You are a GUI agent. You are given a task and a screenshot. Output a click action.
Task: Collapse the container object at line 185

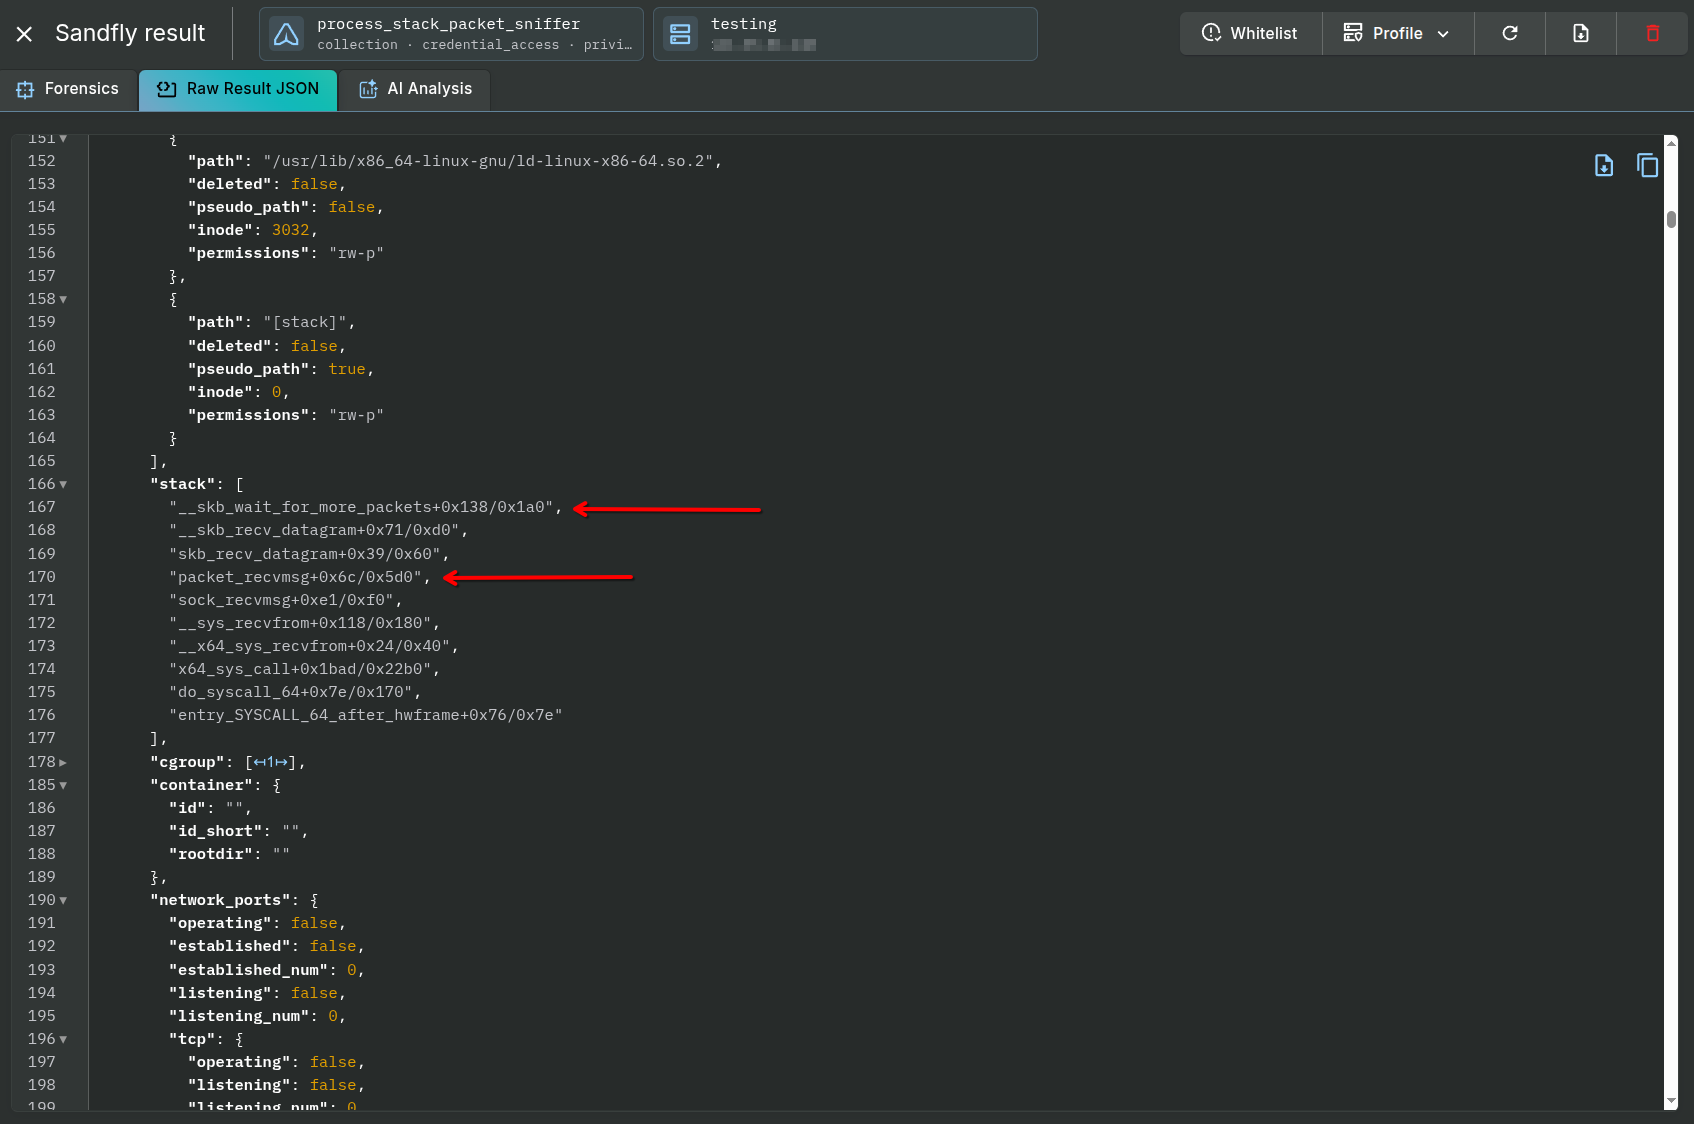click(x=63, y=785)
